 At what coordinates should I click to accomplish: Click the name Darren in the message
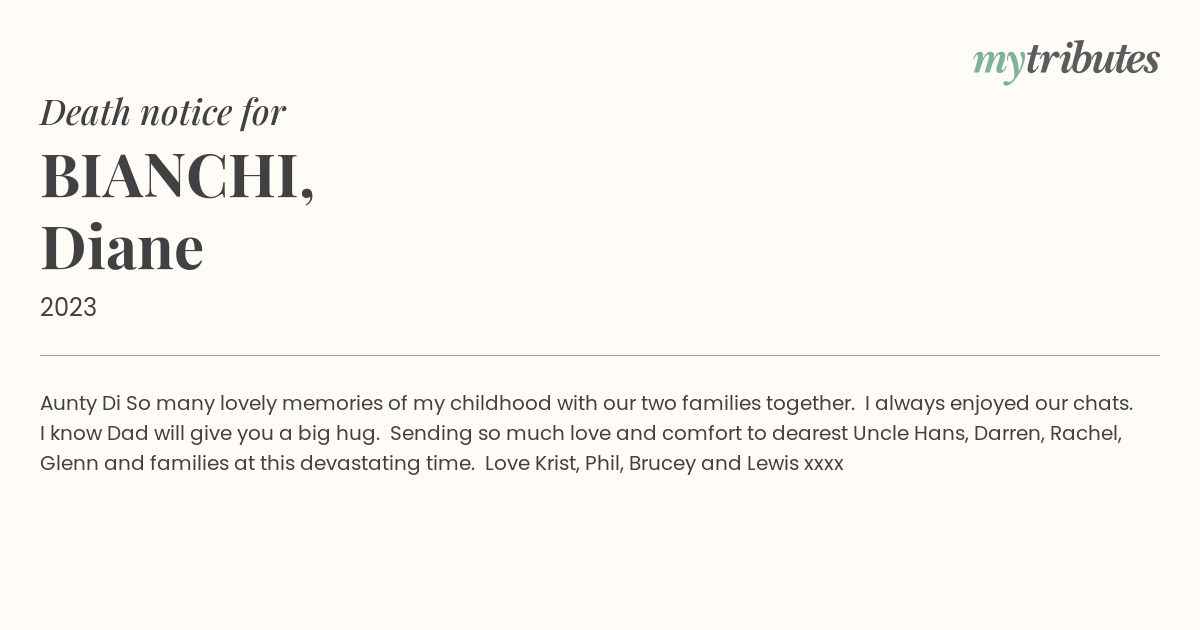click(x=1007, y=434)
